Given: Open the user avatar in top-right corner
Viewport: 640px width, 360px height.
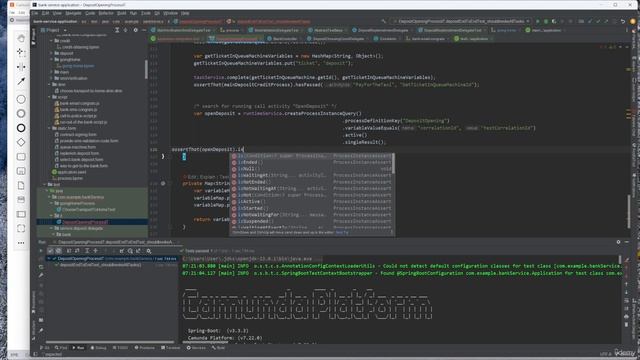Looking at the screenshot, I should point(633,21).
